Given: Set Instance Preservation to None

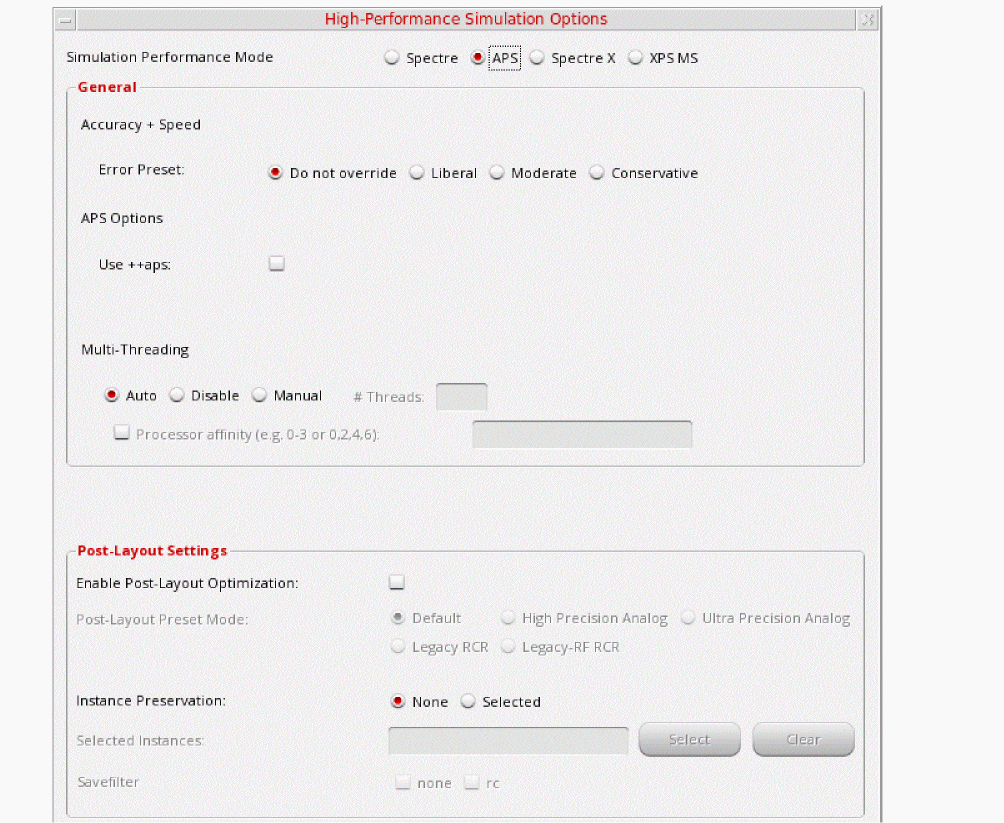Looking at the screenshot, I should pos(398,701).
